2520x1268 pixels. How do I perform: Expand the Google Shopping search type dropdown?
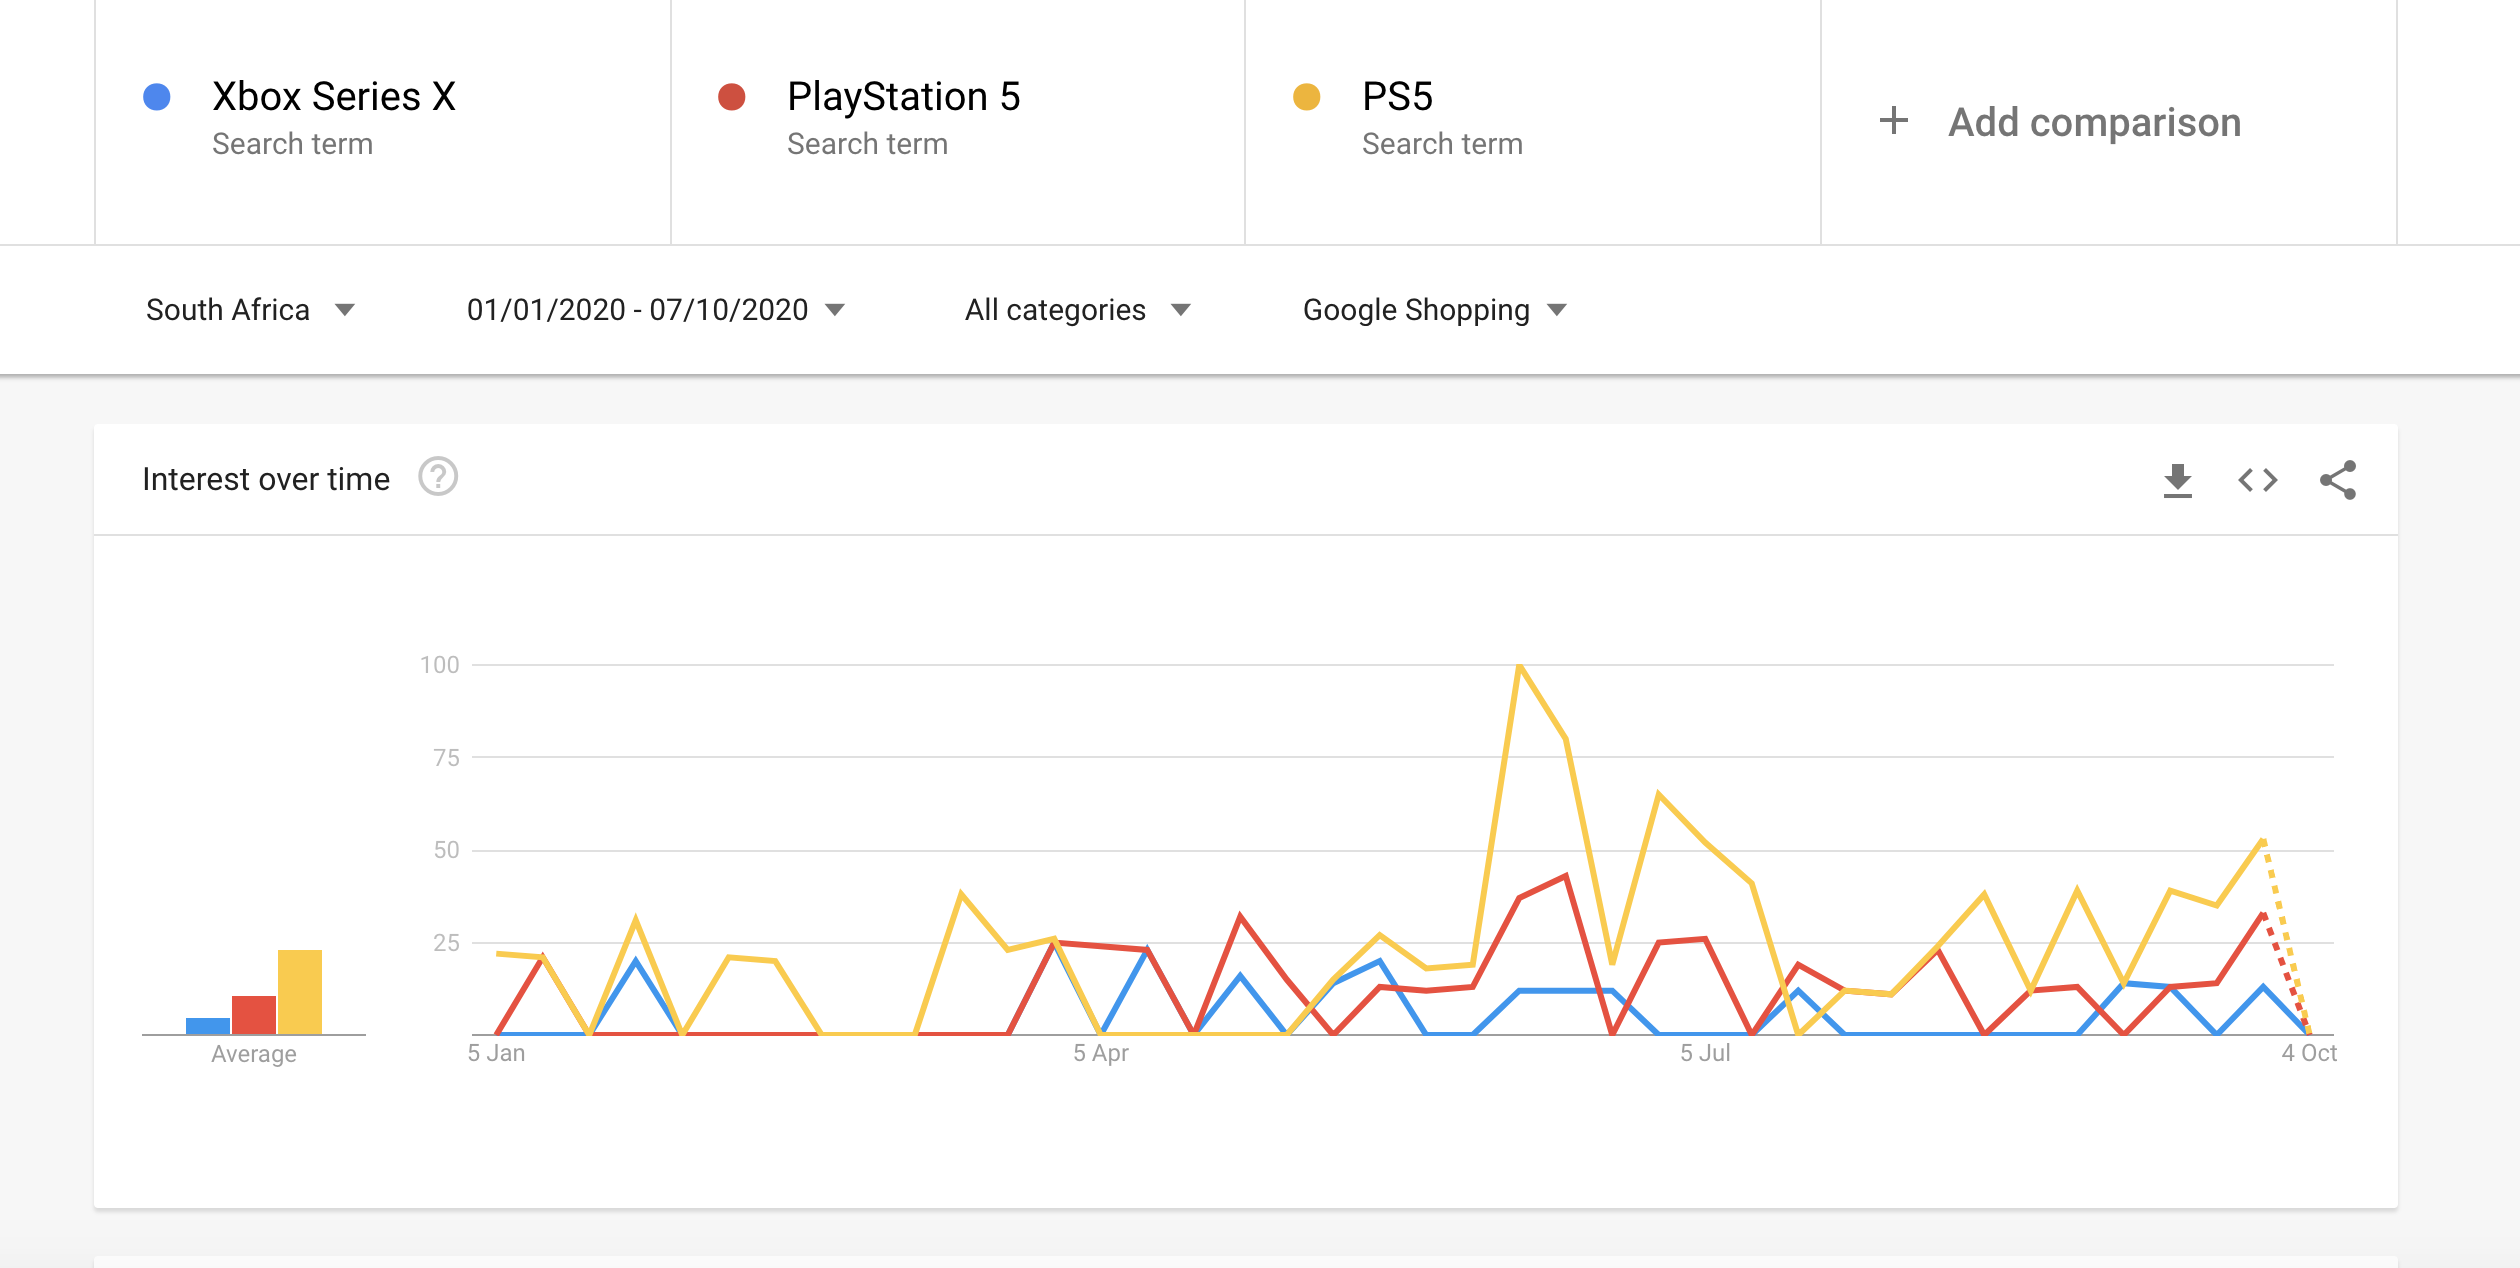pos(1434,310)
